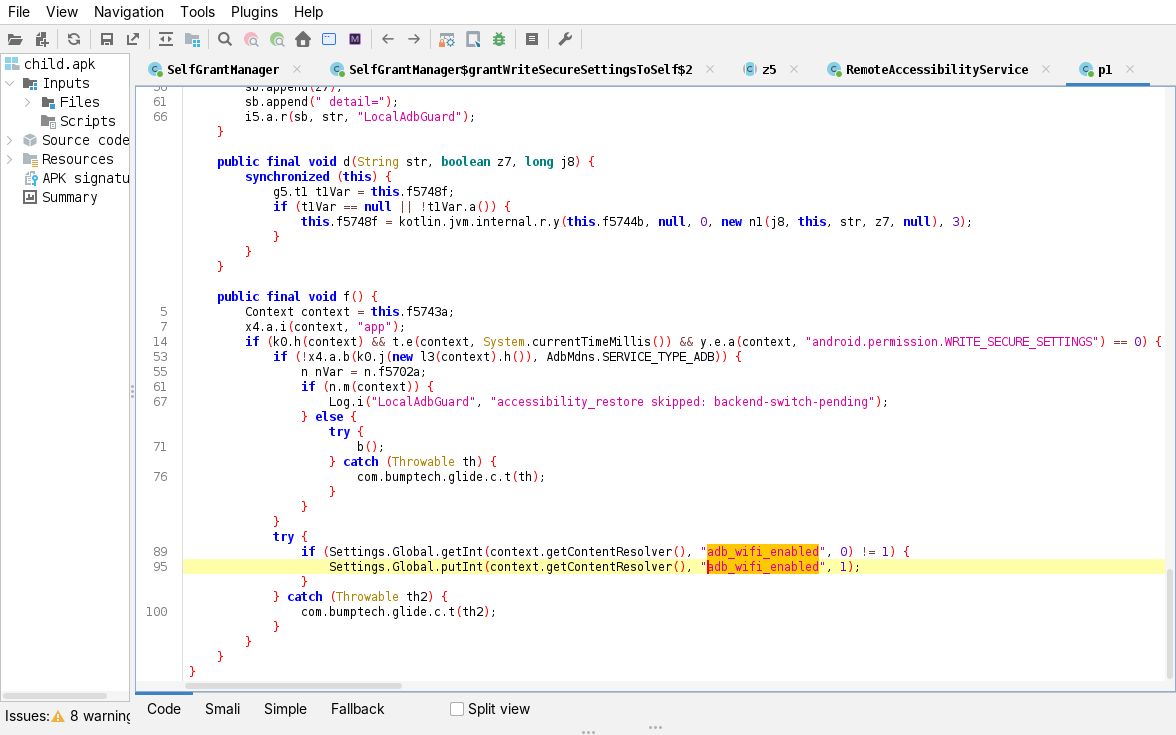
Task: Open the Tools menu
Action: 197,12
